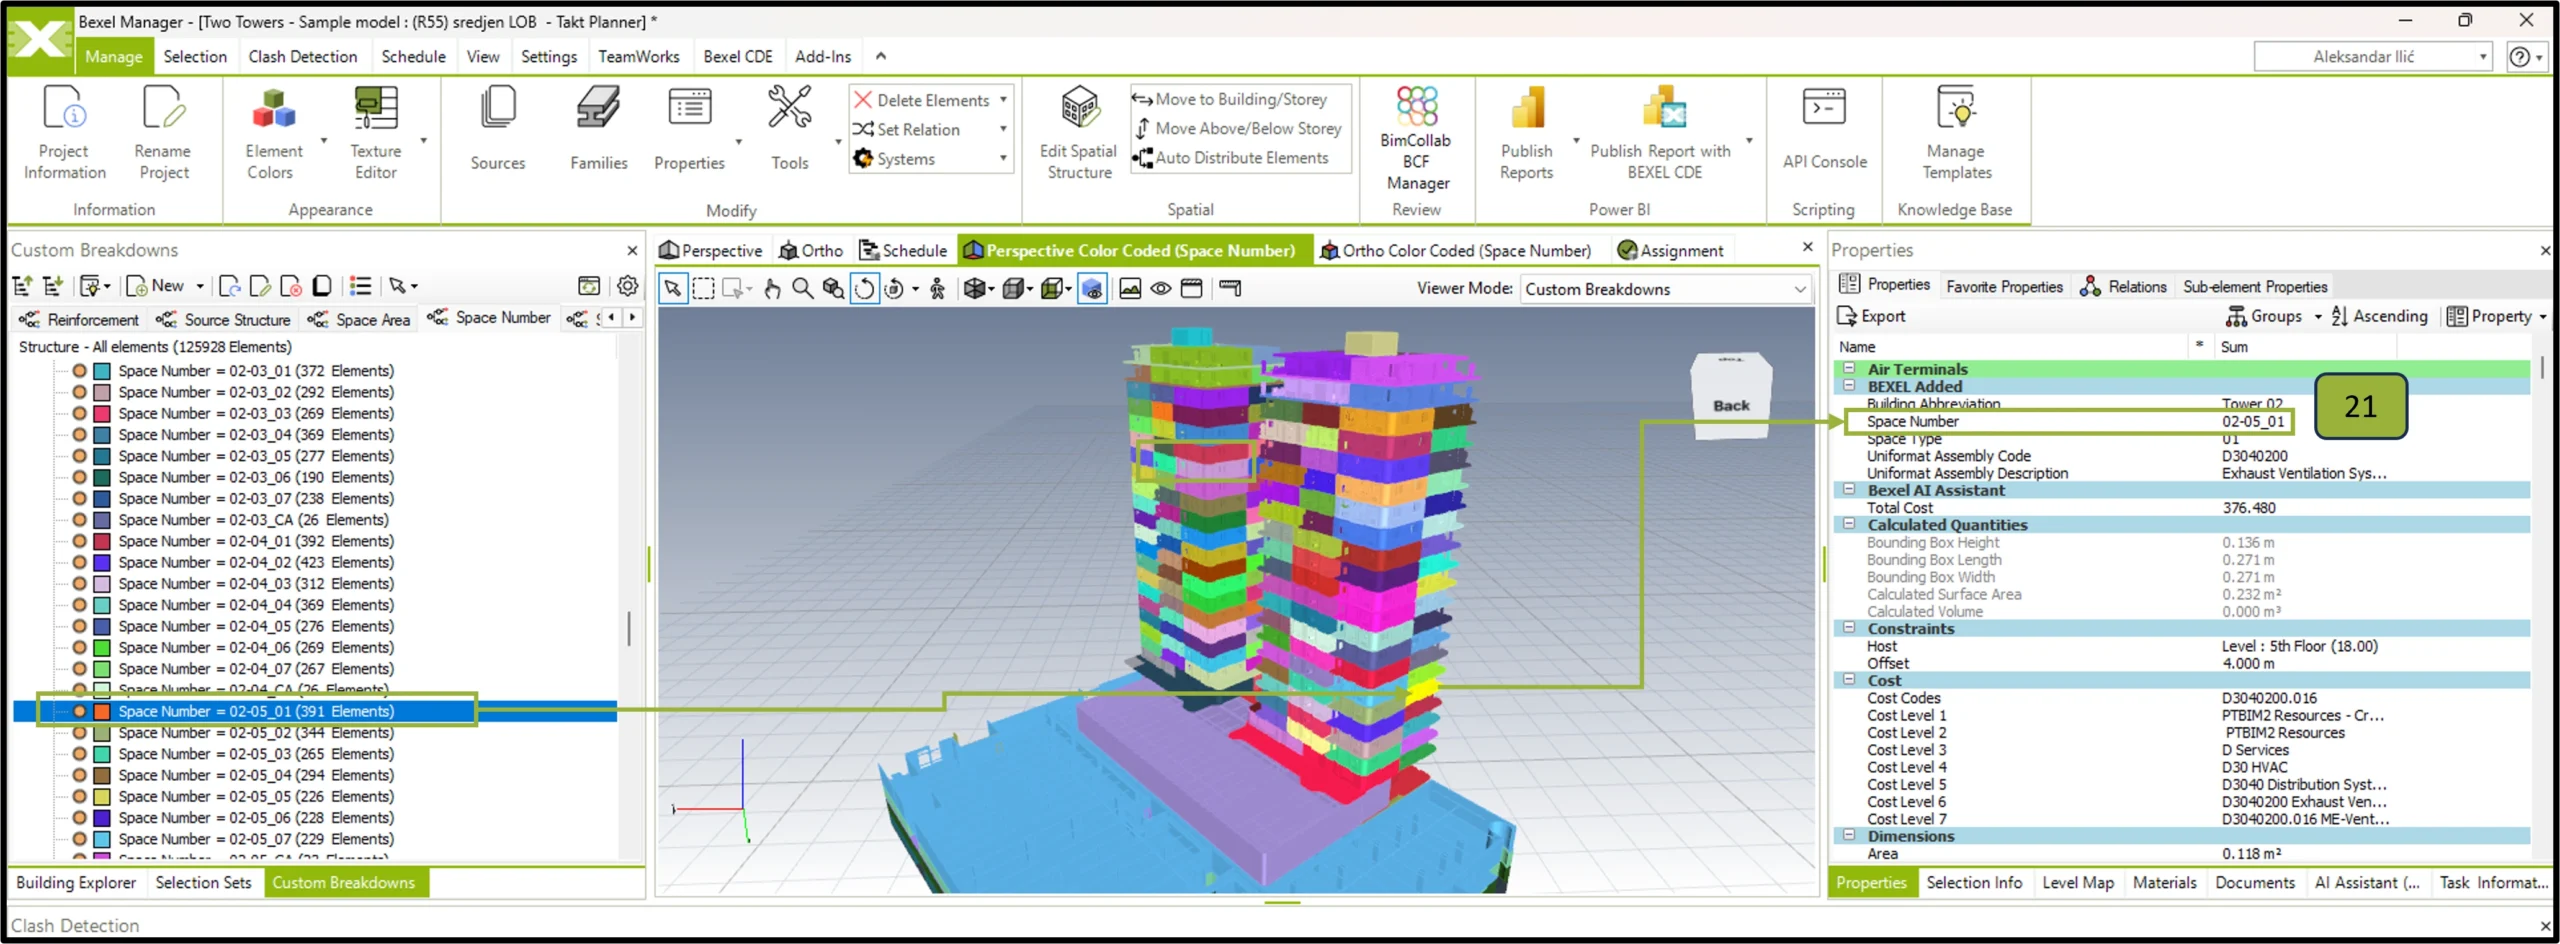Activate the rectangle marquee select tool
The height and width of the screenshot is (944, 2560).
tap(704, 289)
